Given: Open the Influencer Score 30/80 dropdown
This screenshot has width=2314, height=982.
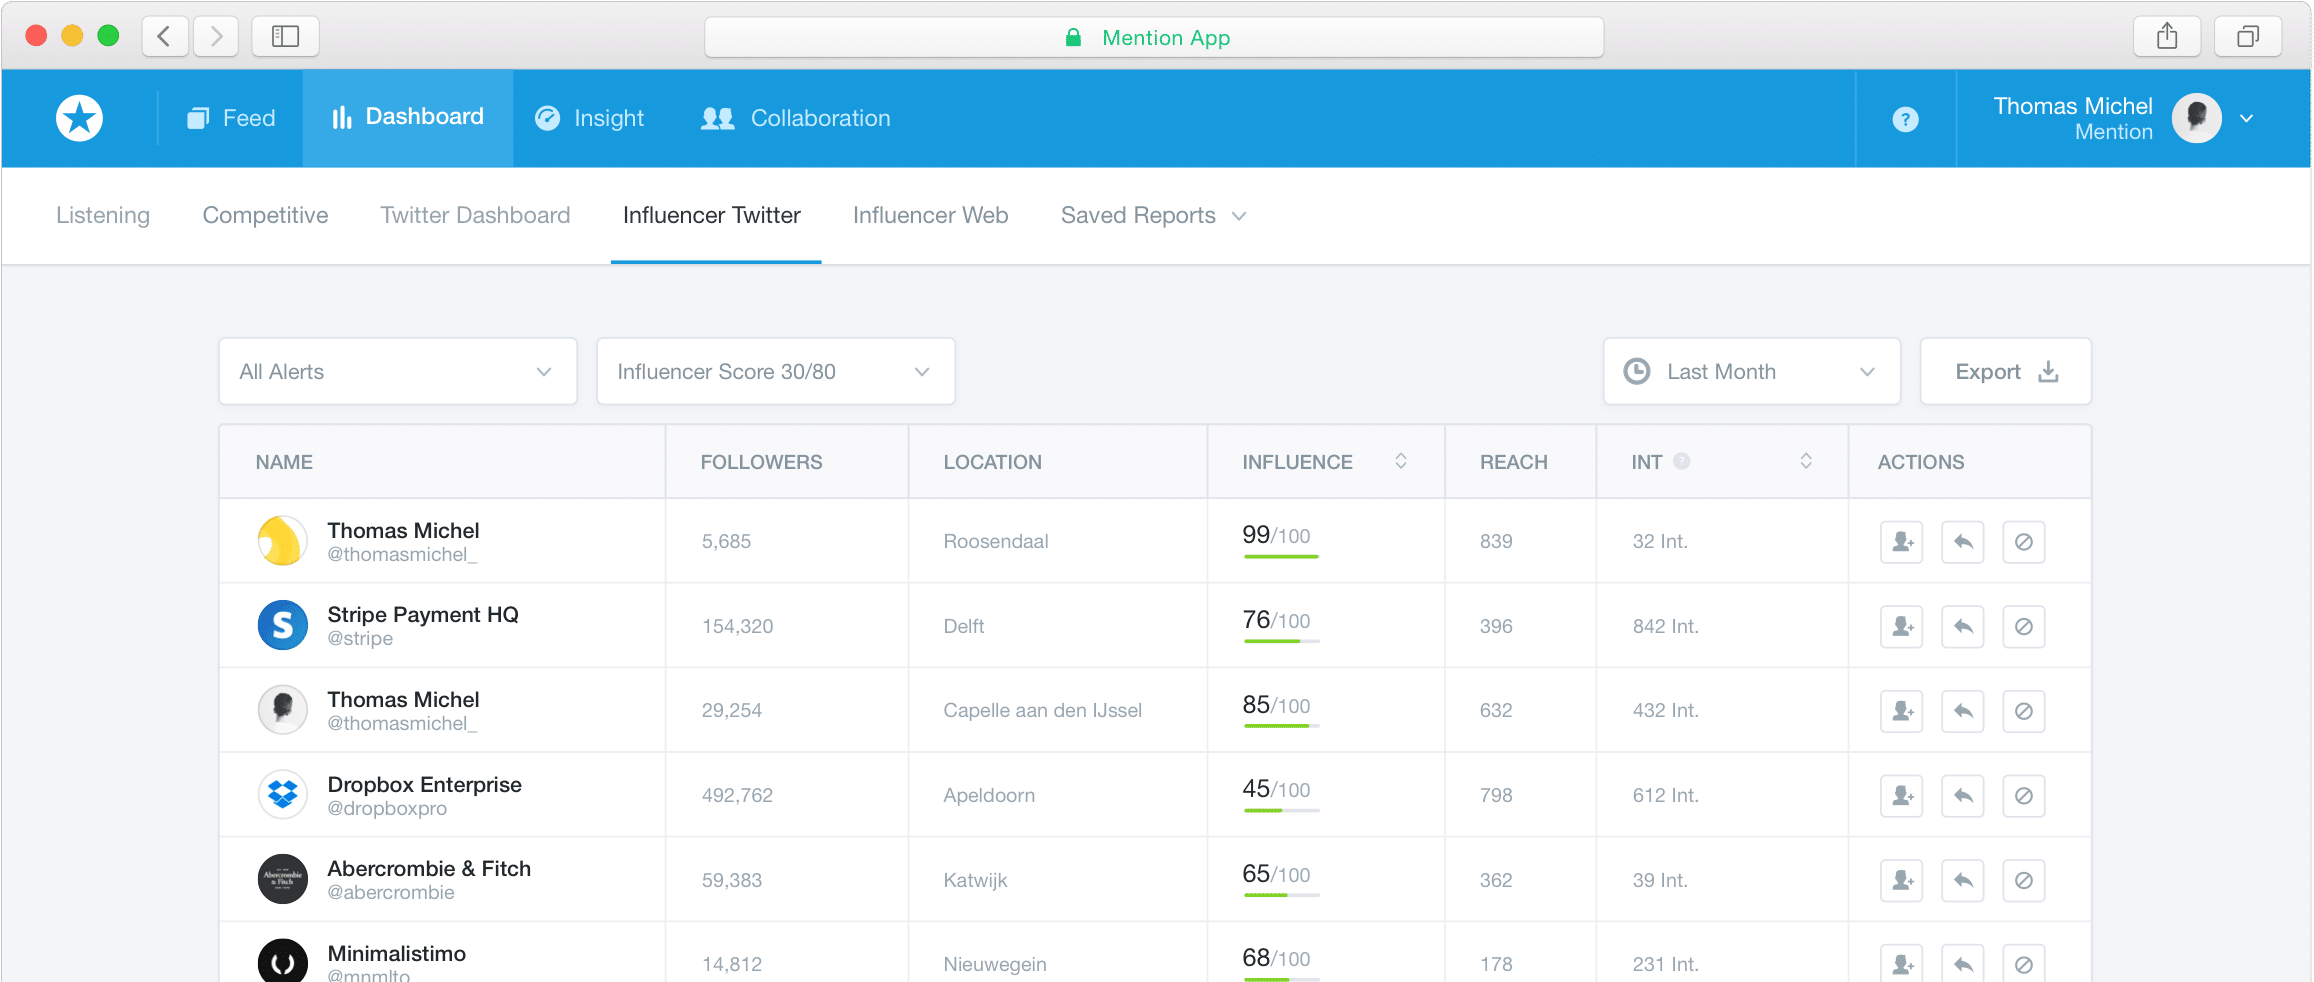Looking at the screenshot, I should pyautogui.click(x=776, y=371).
